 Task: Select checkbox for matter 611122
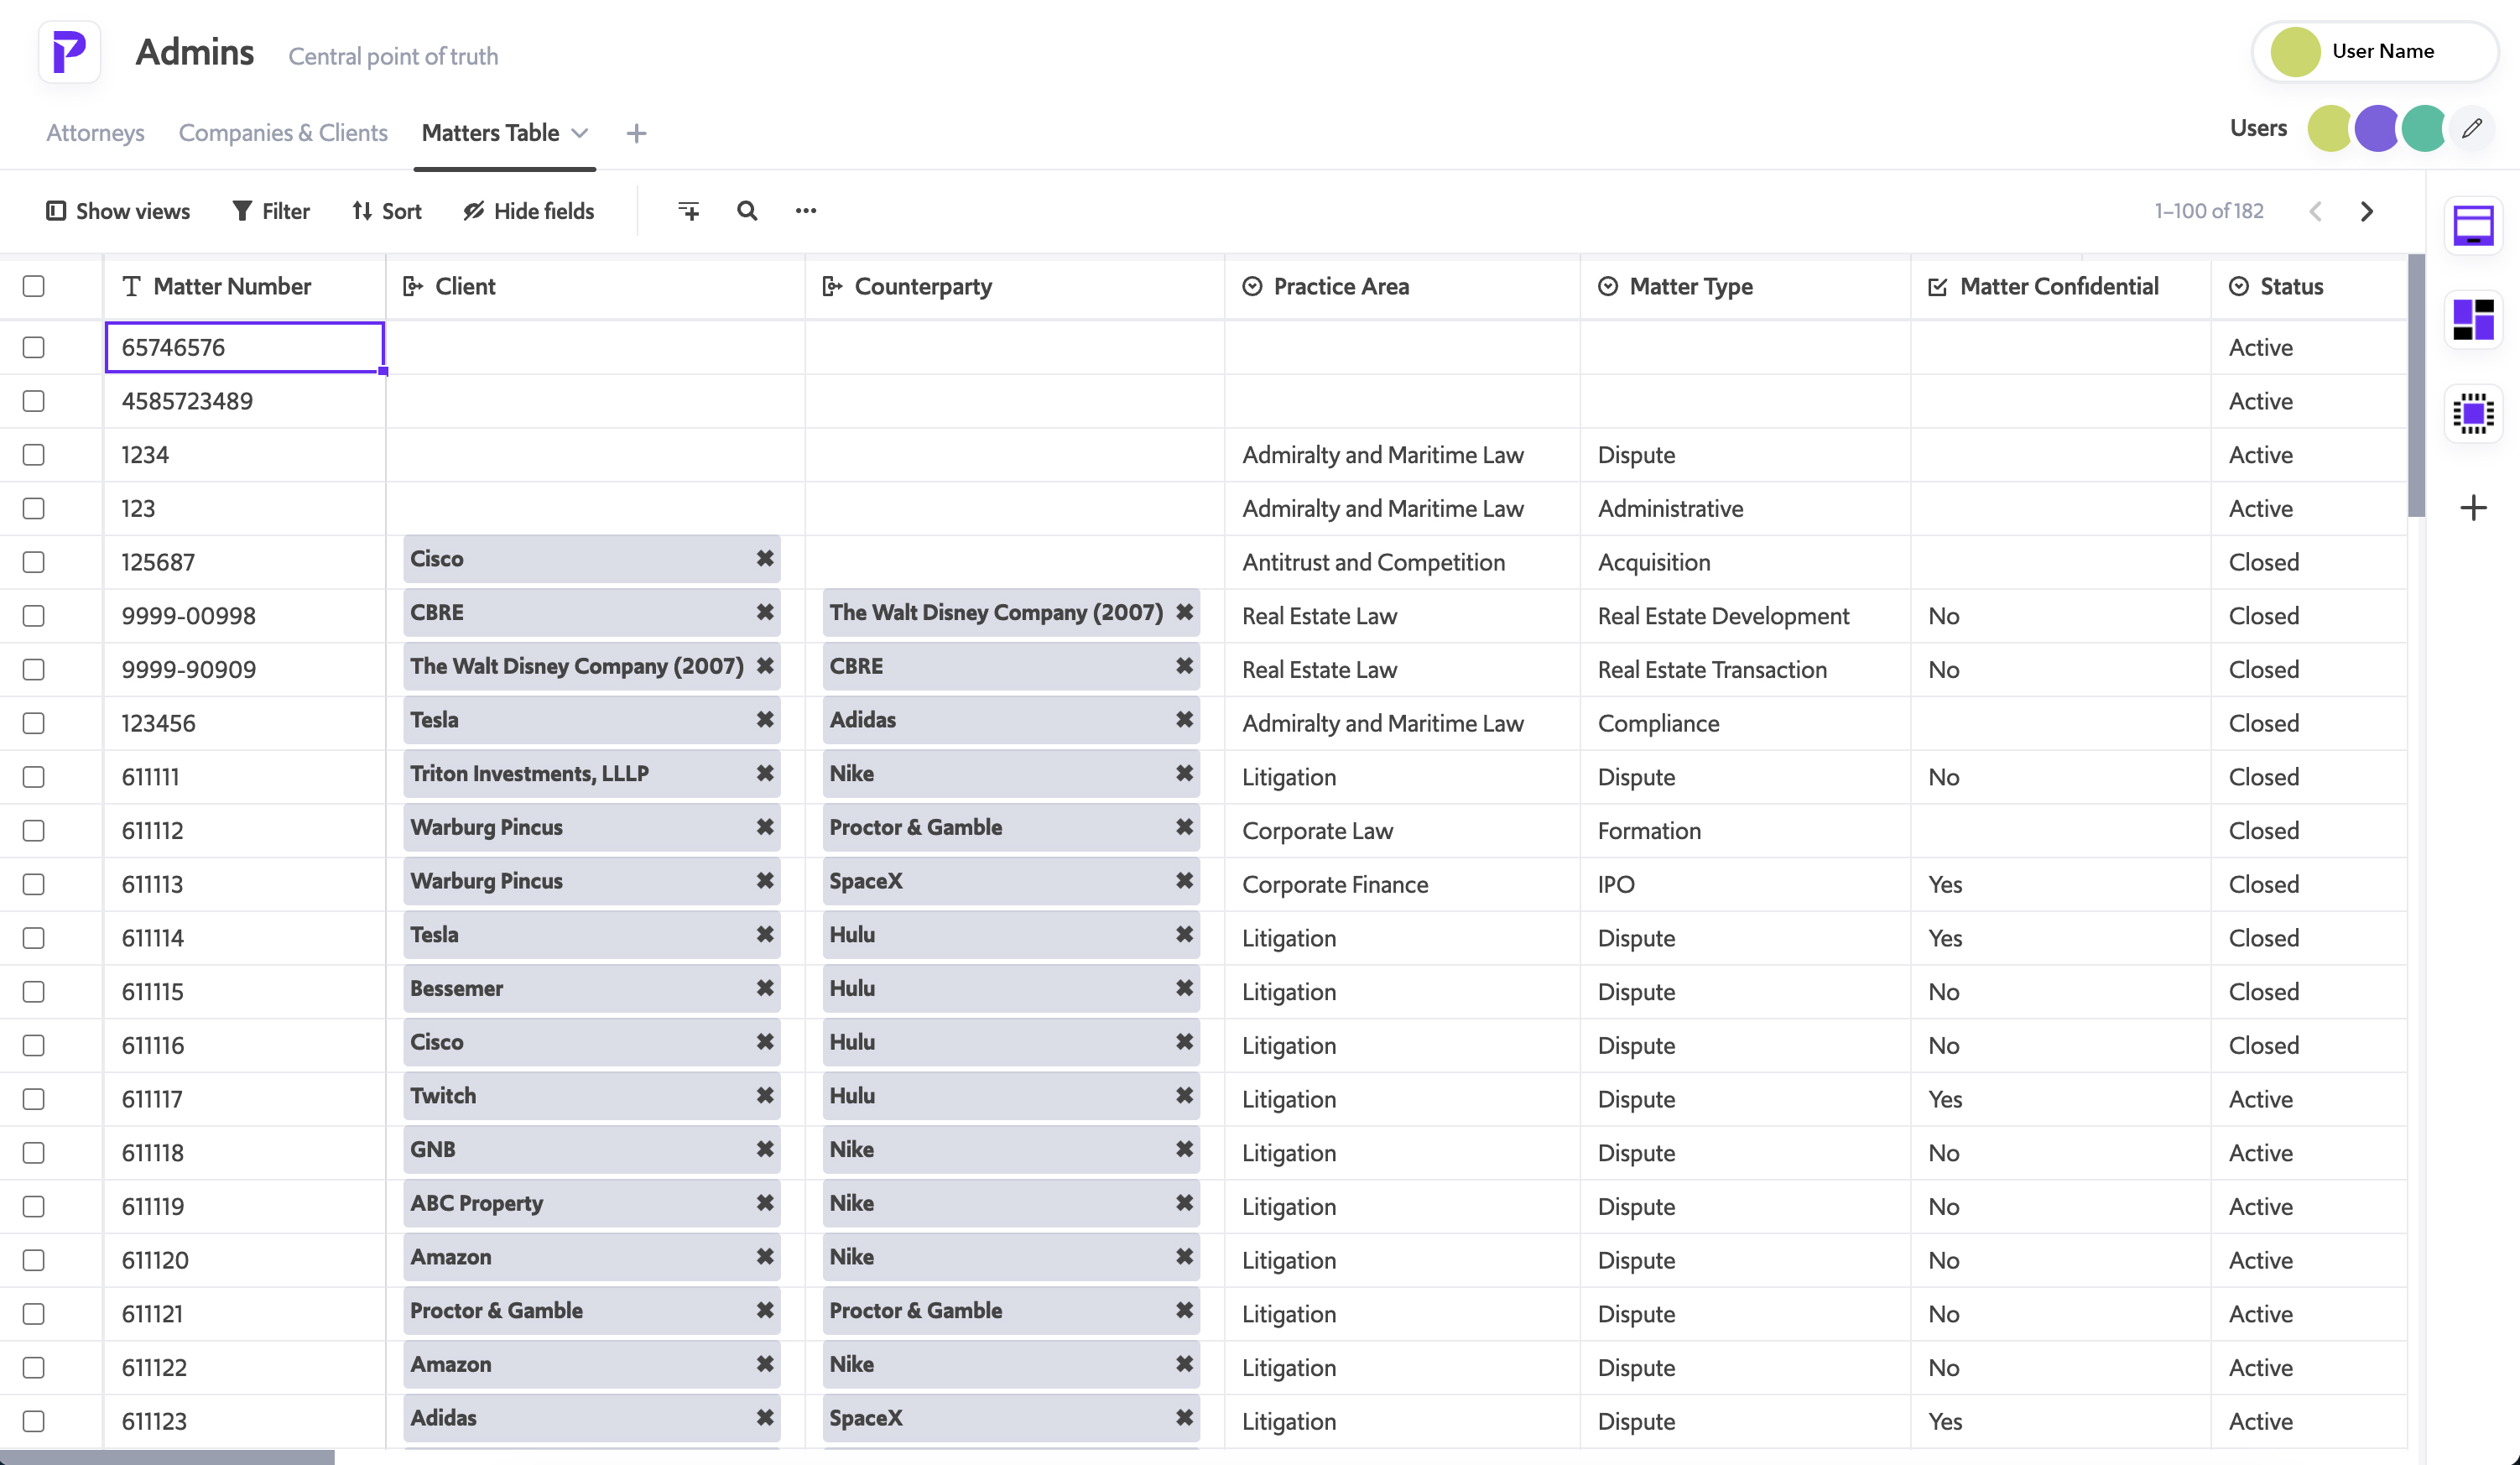tap(34, 1367)
